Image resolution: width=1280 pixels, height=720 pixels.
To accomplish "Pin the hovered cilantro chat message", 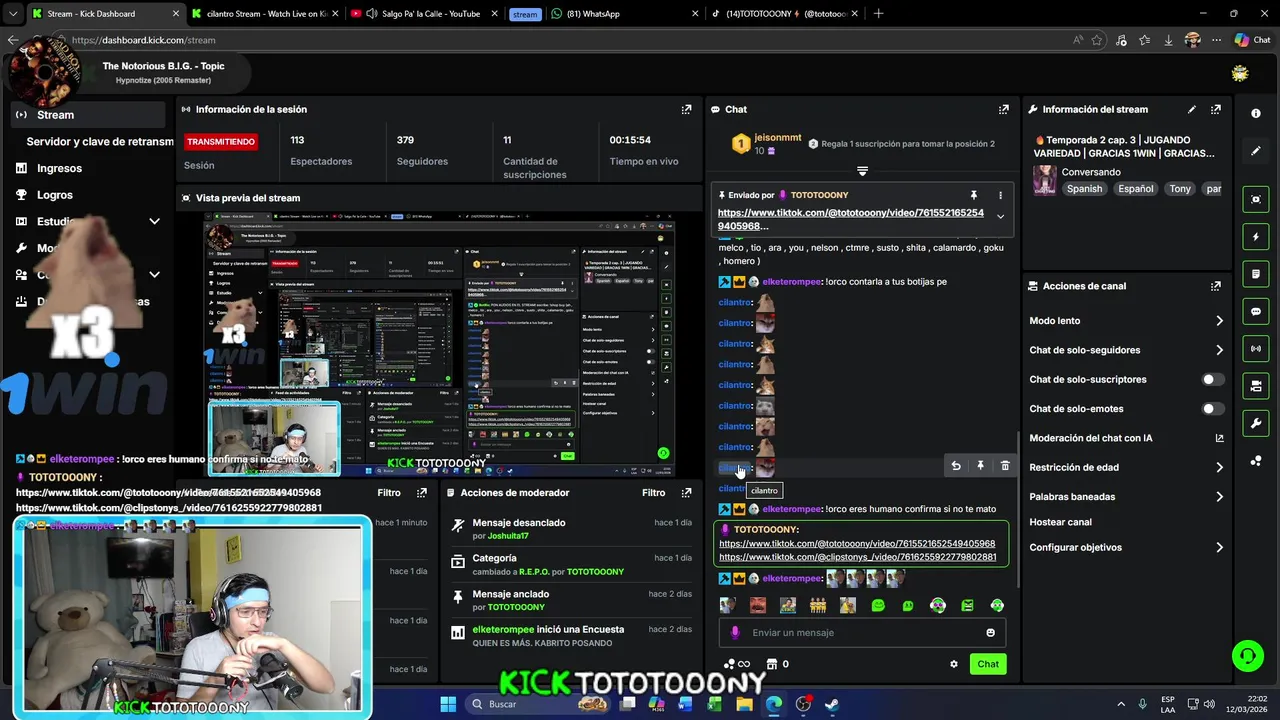I will pyautogui.click(x=980, y=466).
